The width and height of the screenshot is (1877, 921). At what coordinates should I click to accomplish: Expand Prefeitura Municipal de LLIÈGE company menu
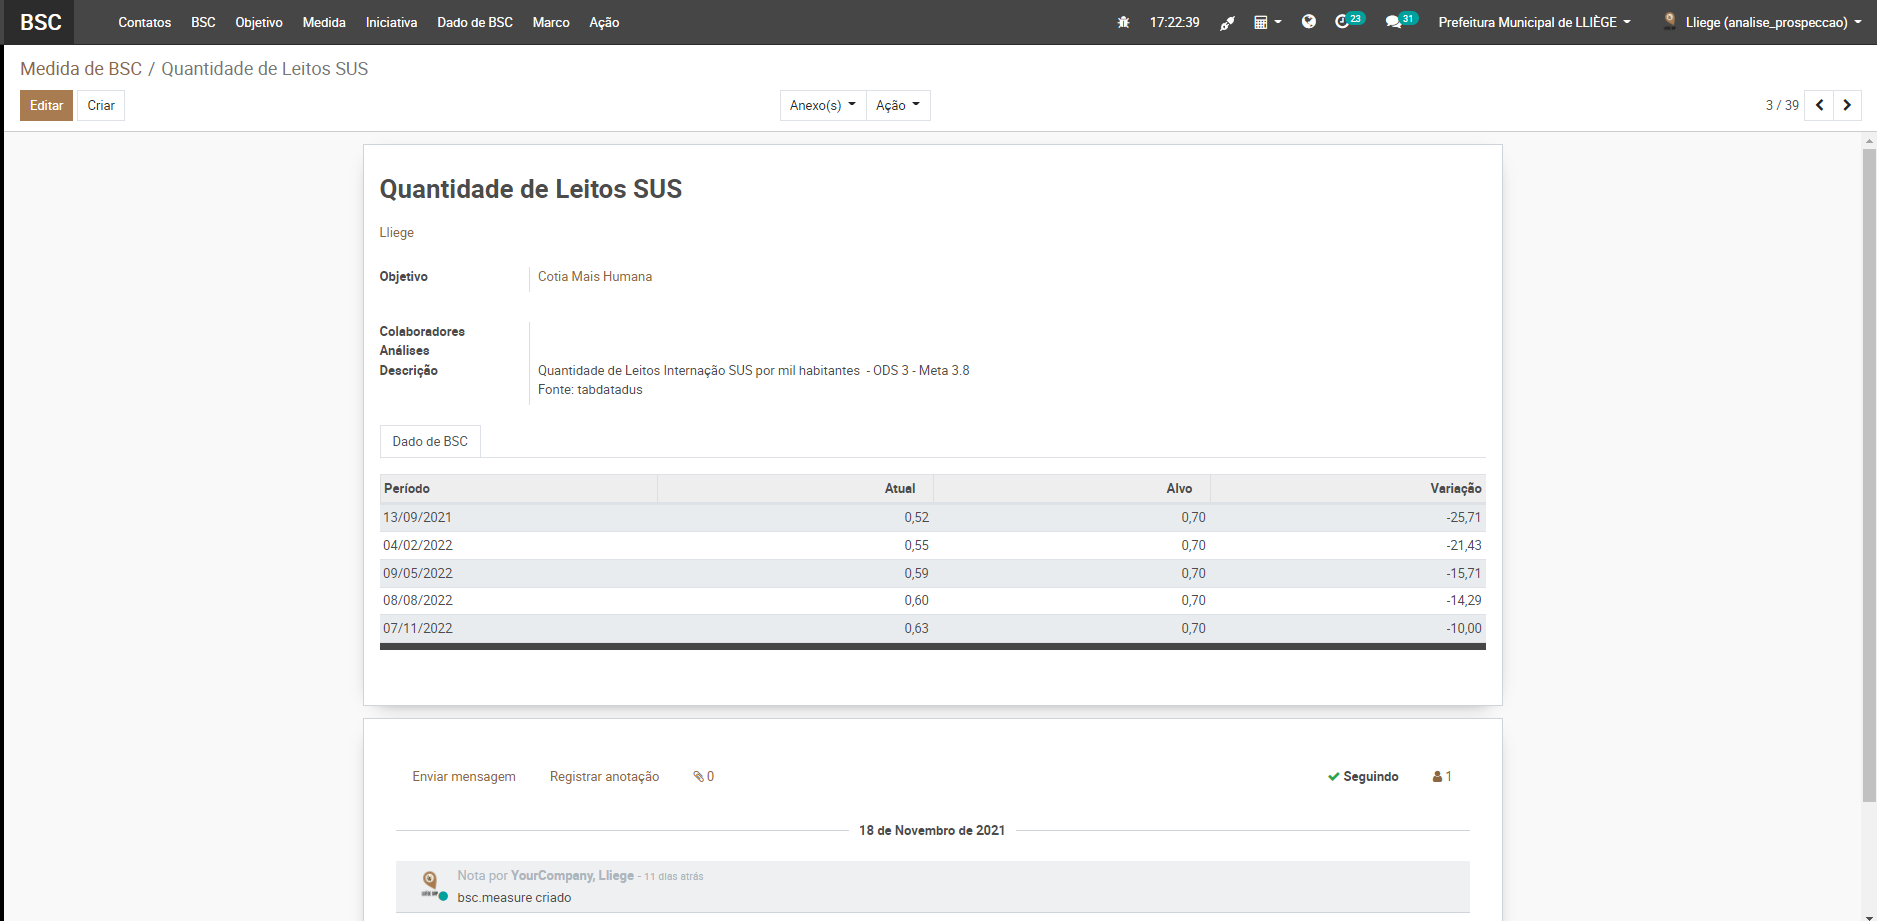pos(1534,22)
